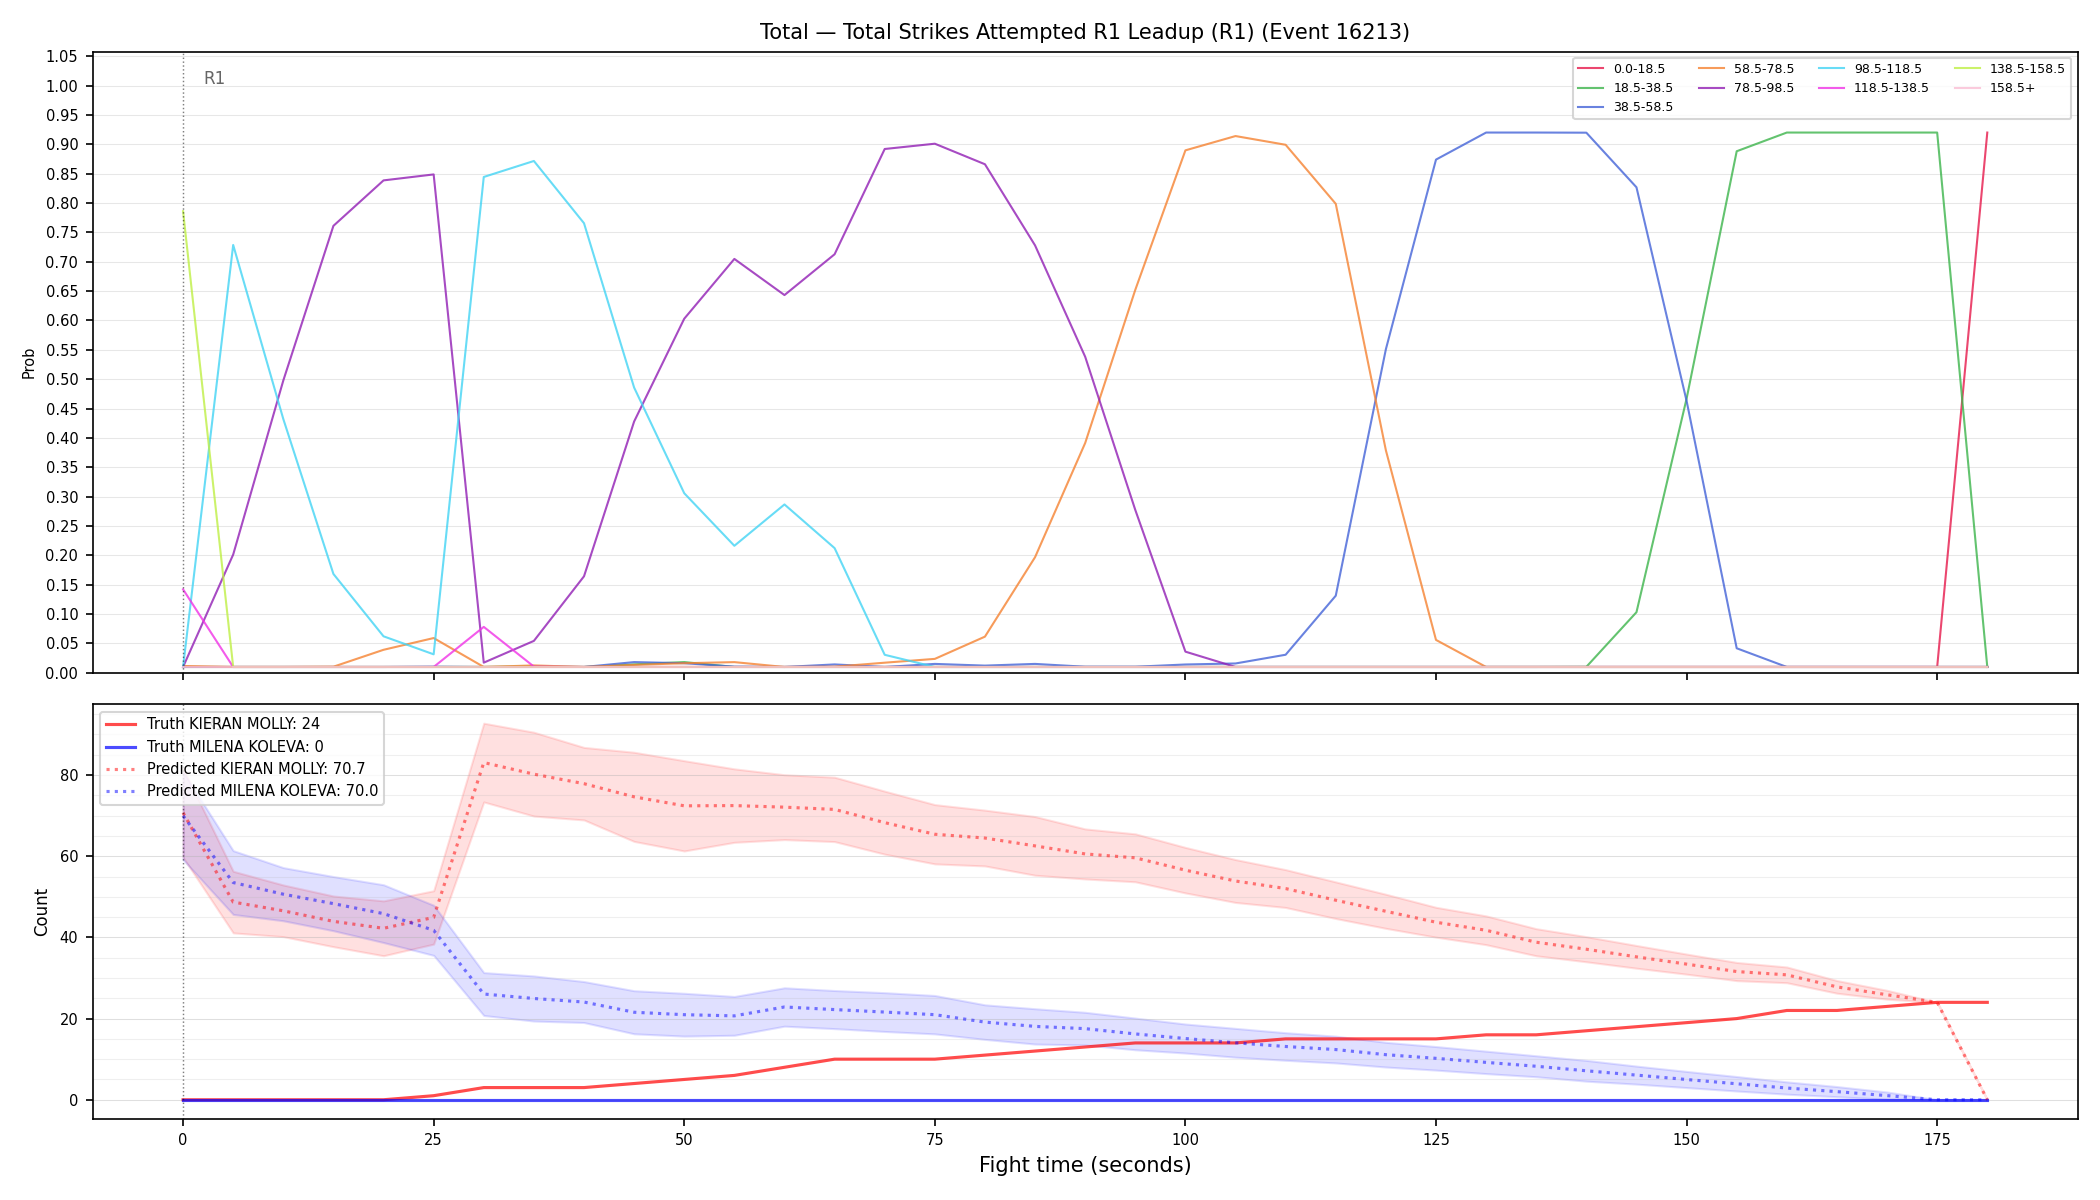
Task: Click the '118.5-138.5' legend label
Action: point(1891,88)
